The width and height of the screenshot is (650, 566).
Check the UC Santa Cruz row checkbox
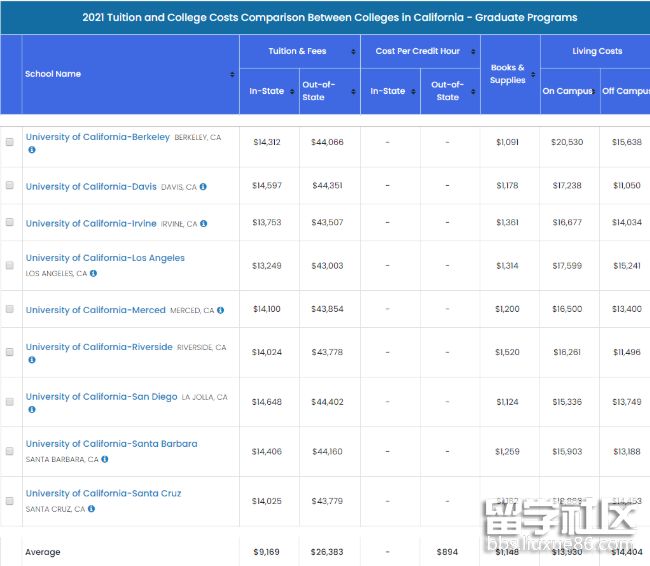pos(10,501)
